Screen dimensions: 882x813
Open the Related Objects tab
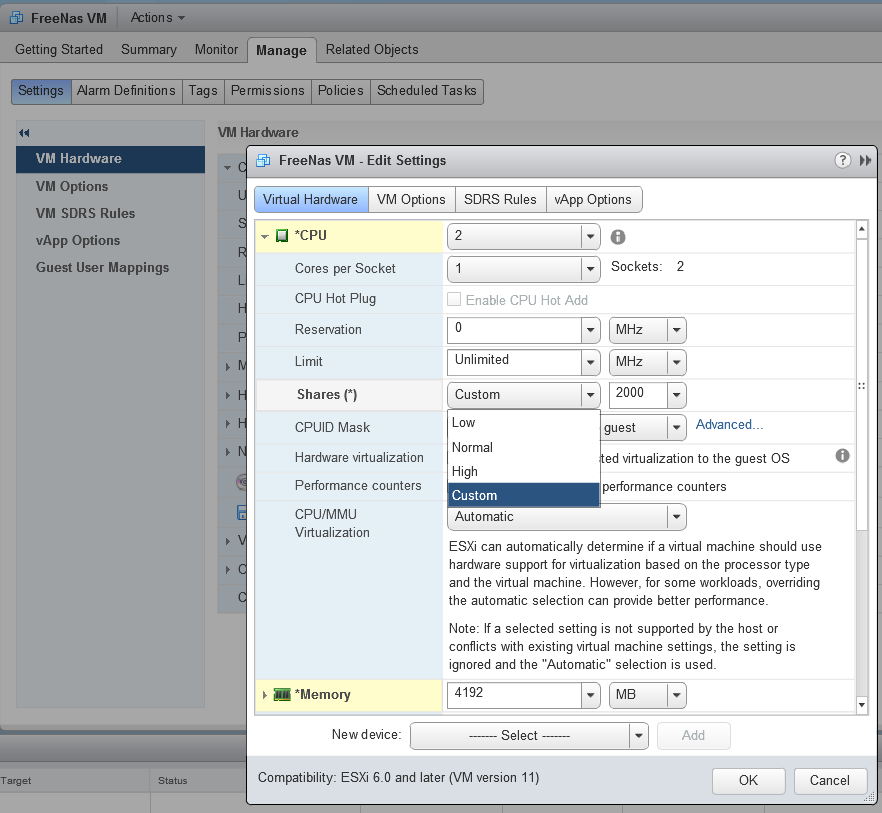pyautogui.click(x=372, y=50)
